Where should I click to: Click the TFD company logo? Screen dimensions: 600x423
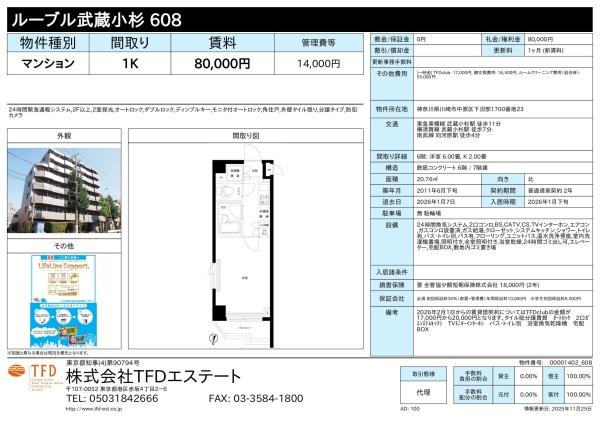pos(33,376)
